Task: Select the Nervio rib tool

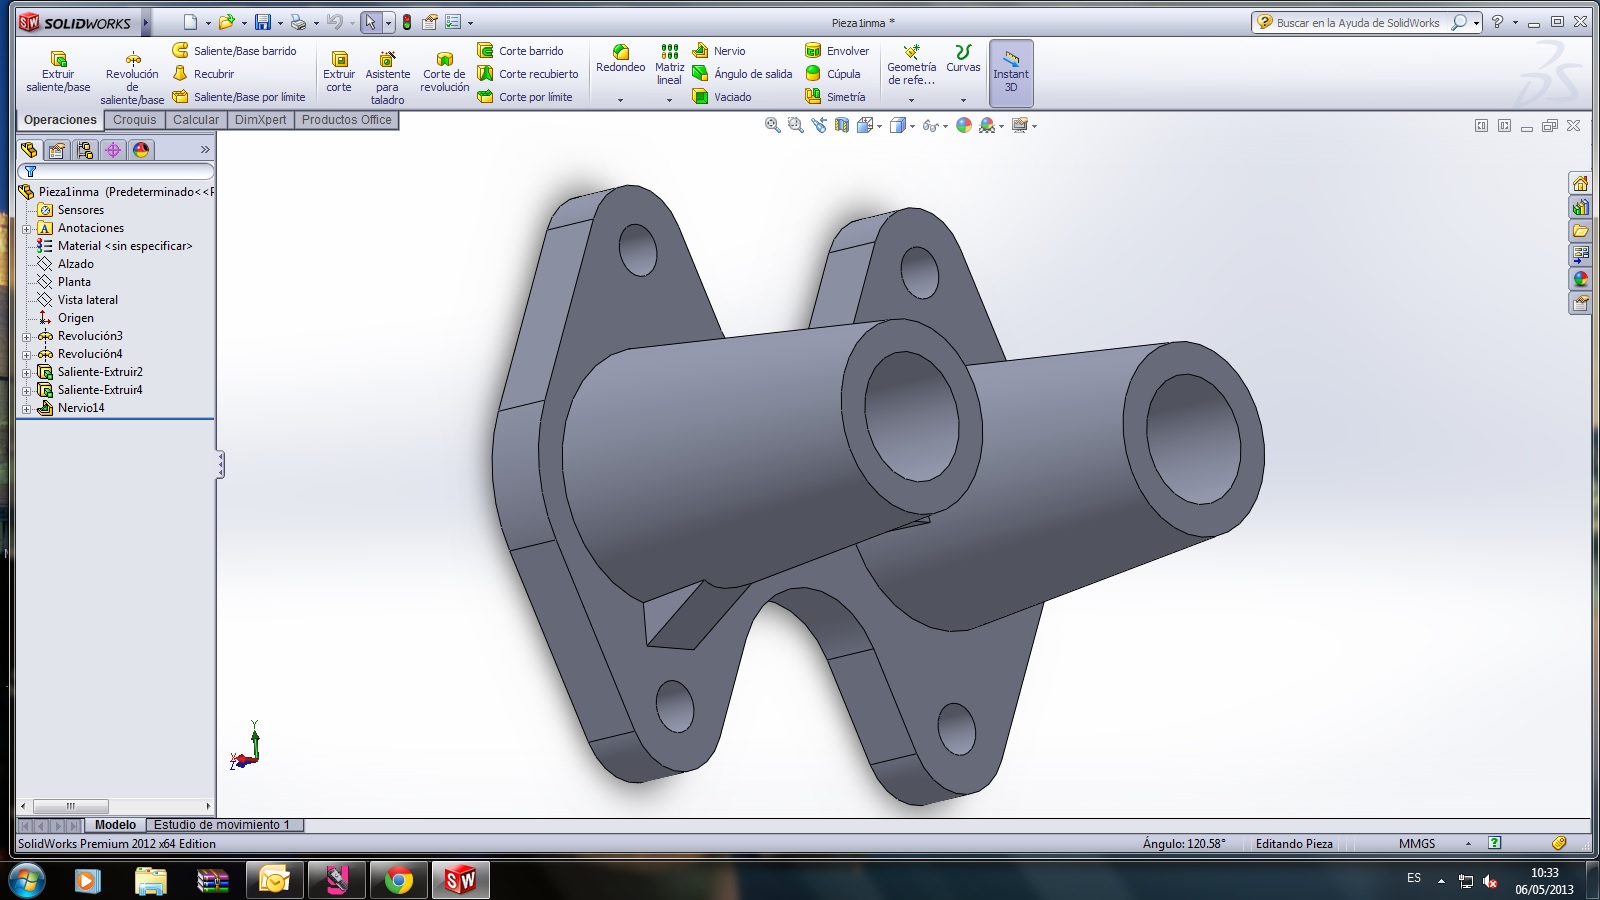Action: (719, 51)
